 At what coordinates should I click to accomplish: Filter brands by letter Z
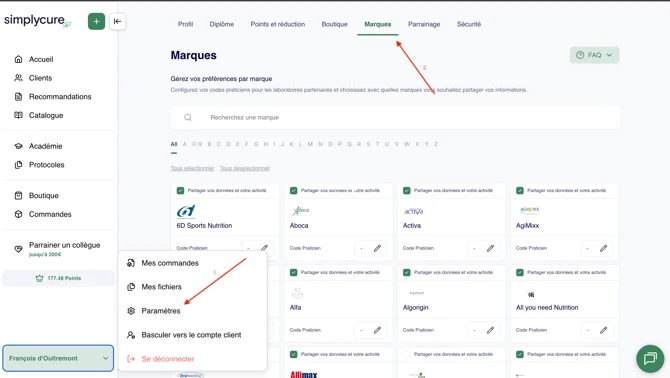436,144
